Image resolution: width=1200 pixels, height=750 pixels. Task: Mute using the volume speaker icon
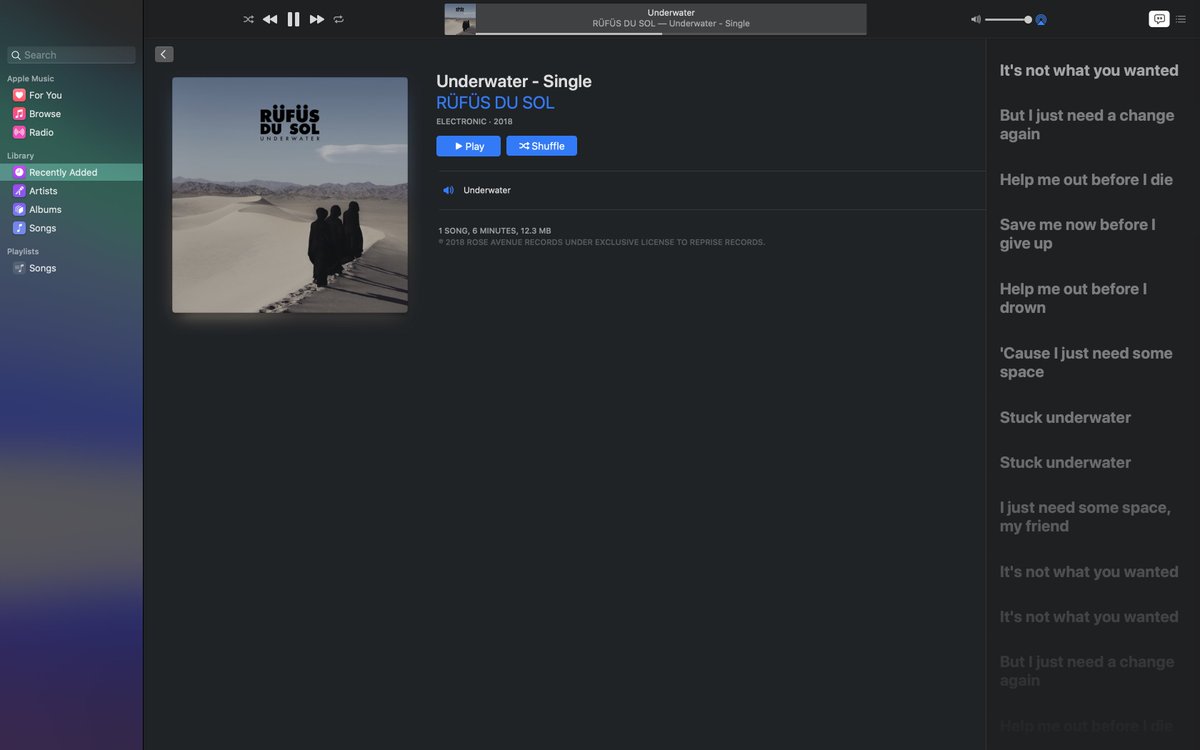[976, 19]
